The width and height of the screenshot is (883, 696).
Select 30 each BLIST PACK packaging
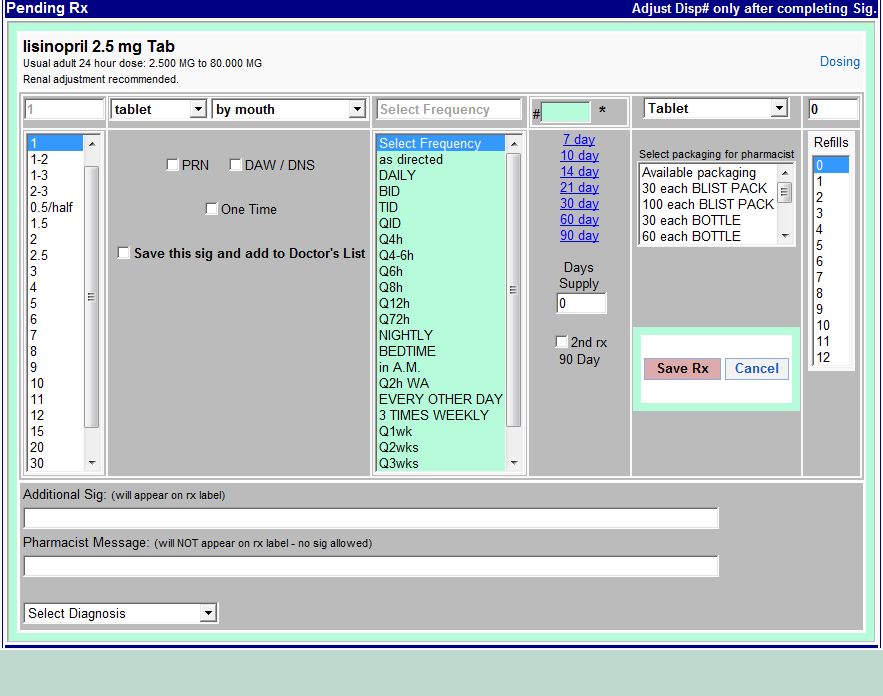pos(708,188)
